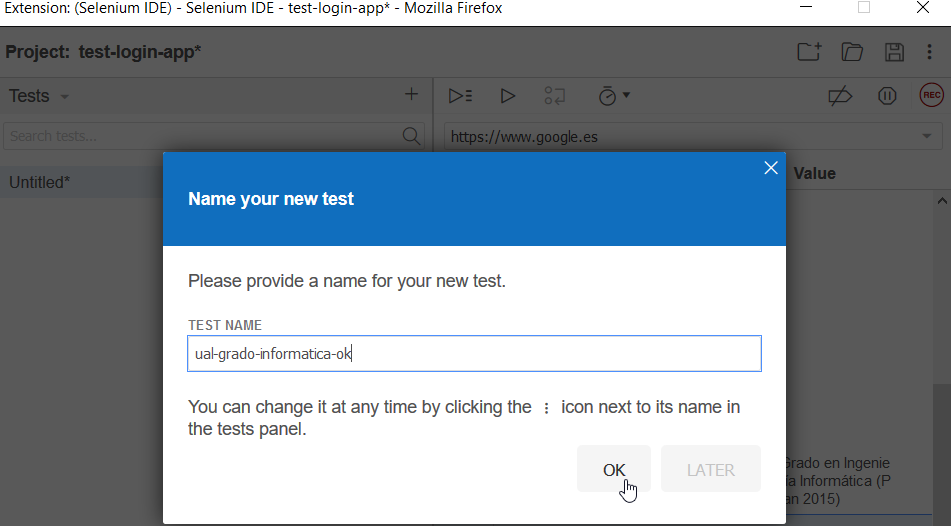Close the Name your new test dialog
The width and height of the screenshot is (951, 526).
click(771, 168)
